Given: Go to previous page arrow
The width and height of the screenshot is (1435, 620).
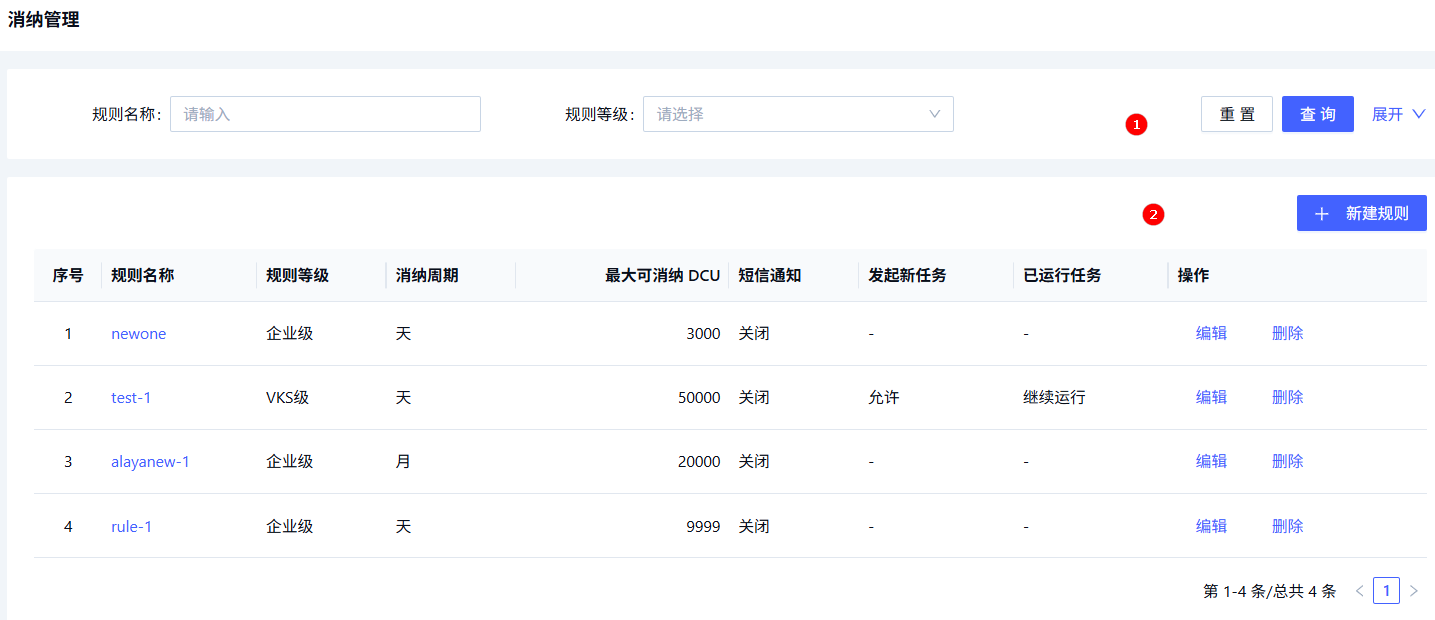Looking at the screenshot, I should click(1359, 591).
